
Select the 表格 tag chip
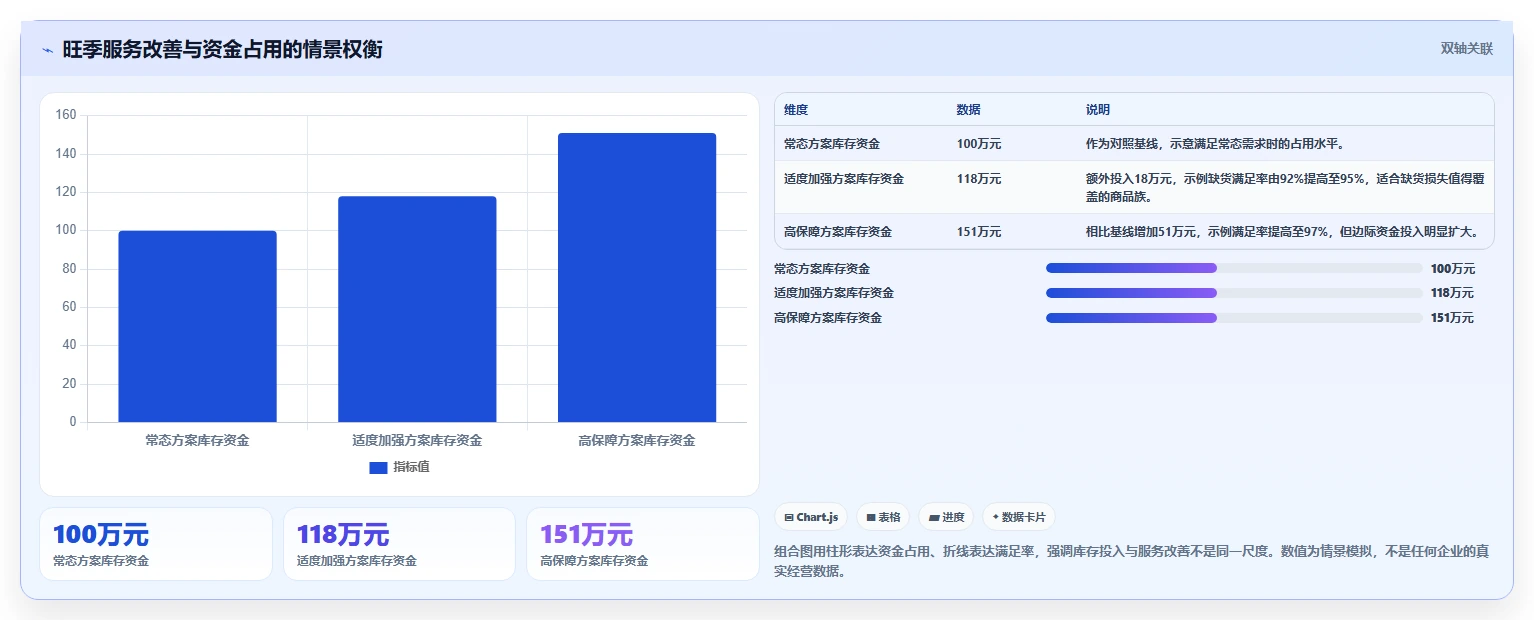pos(883,517)
